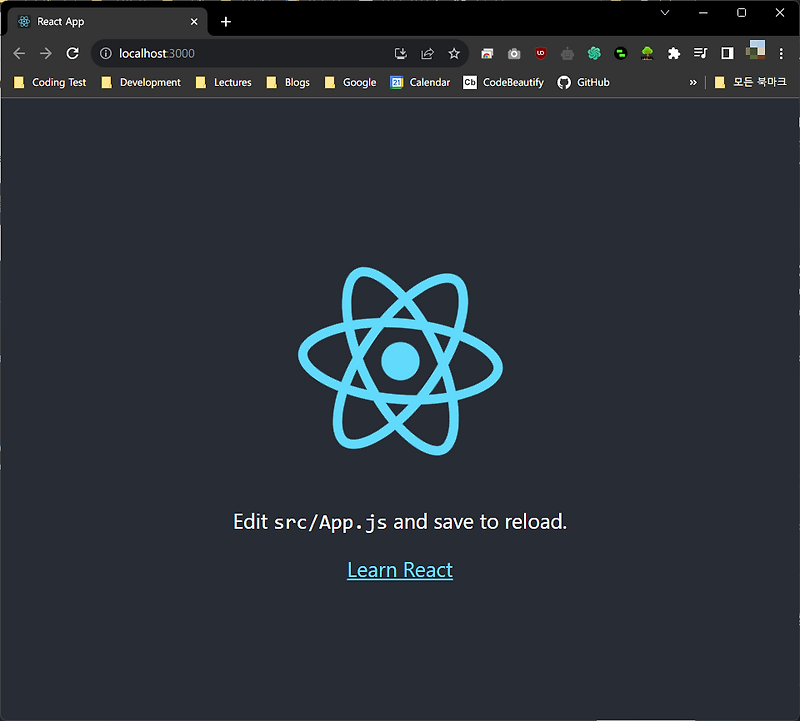Image resolution: width=800 pixels, height=721 pixels.
Task: Open the Coding Test bookmarks folder
Action: click(x=50, y=82)
